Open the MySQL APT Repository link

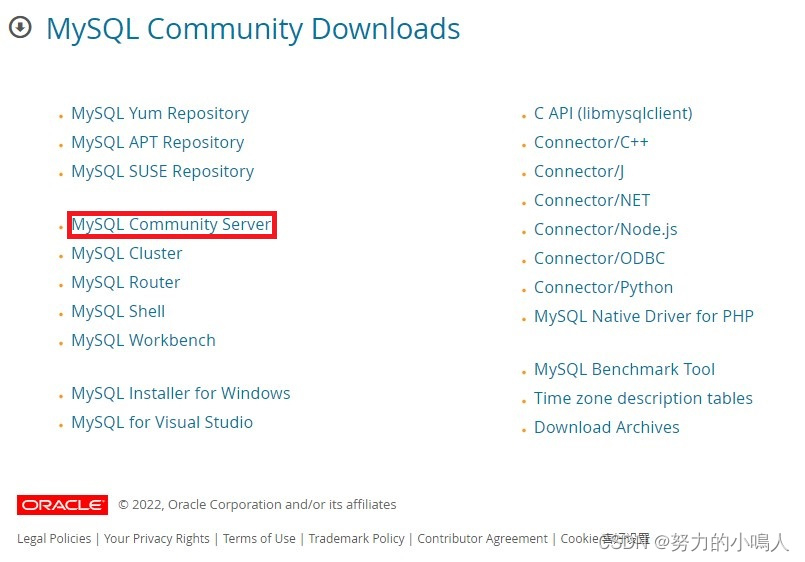pos(158,143)
